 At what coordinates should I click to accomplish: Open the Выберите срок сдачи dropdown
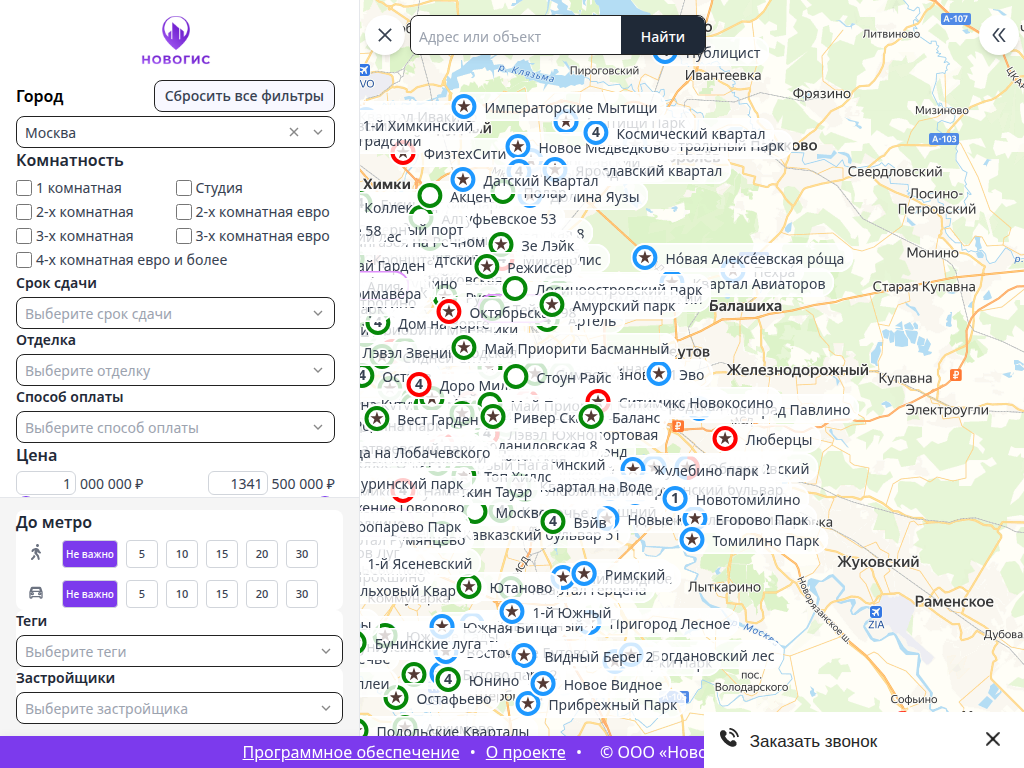point(175,313)
